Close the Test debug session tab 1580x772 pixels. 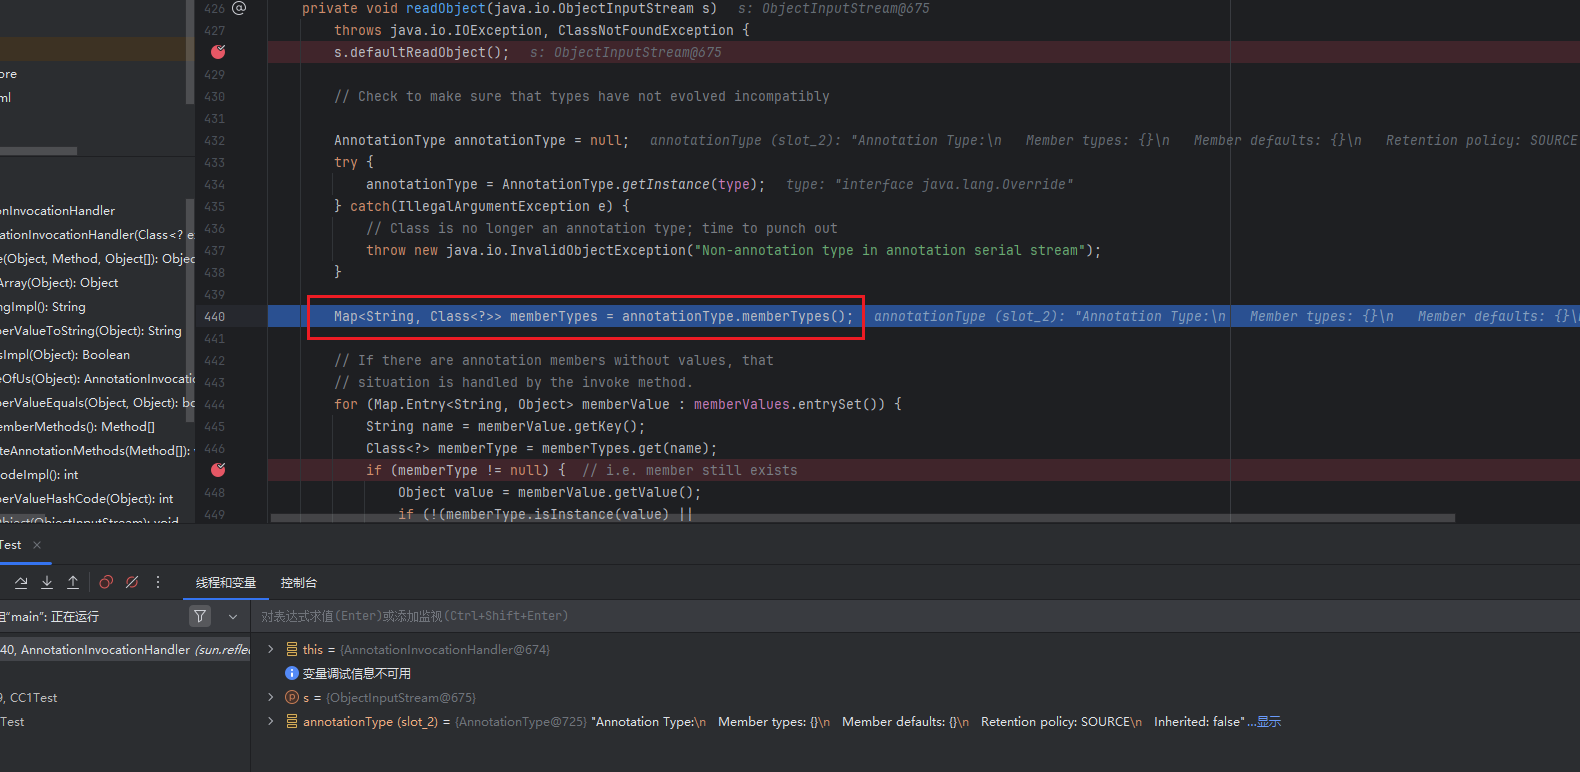37,545
